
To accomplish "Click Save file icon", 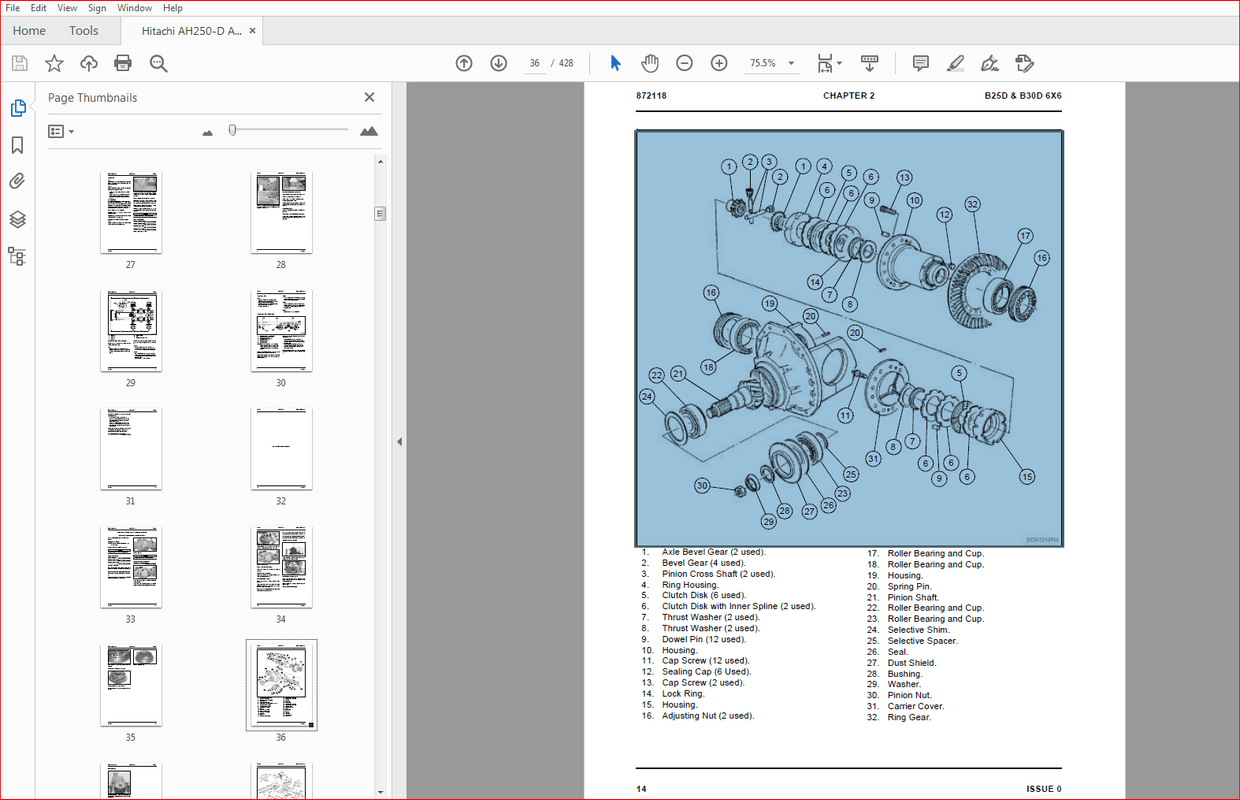I will (x=19, y=62).
